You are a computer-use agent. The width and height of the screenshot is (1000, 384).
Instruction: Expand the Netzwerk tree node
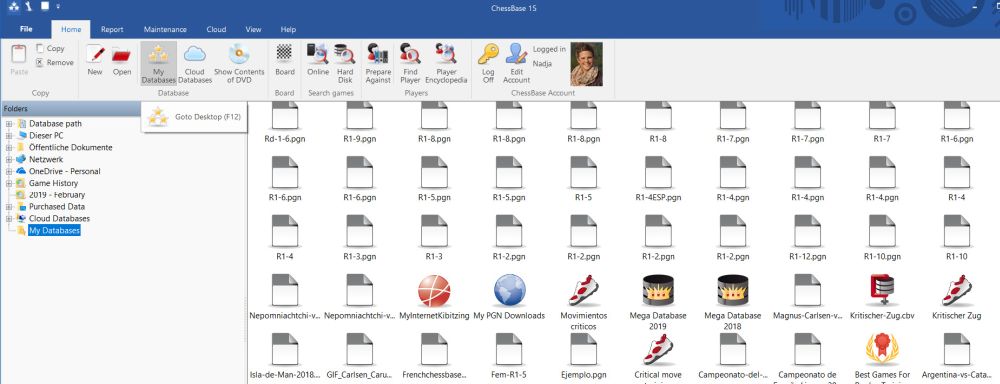(9, 159)
